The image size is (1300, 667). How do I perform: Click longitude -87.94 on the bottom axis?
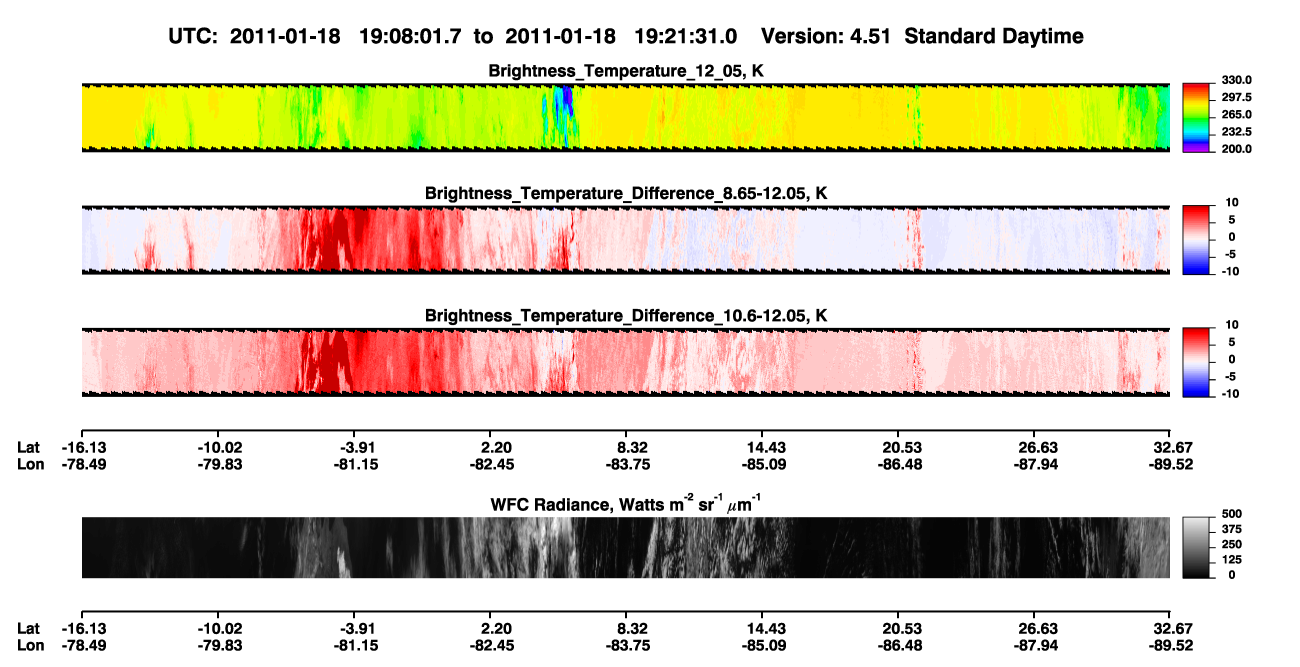pos(1036,646)
